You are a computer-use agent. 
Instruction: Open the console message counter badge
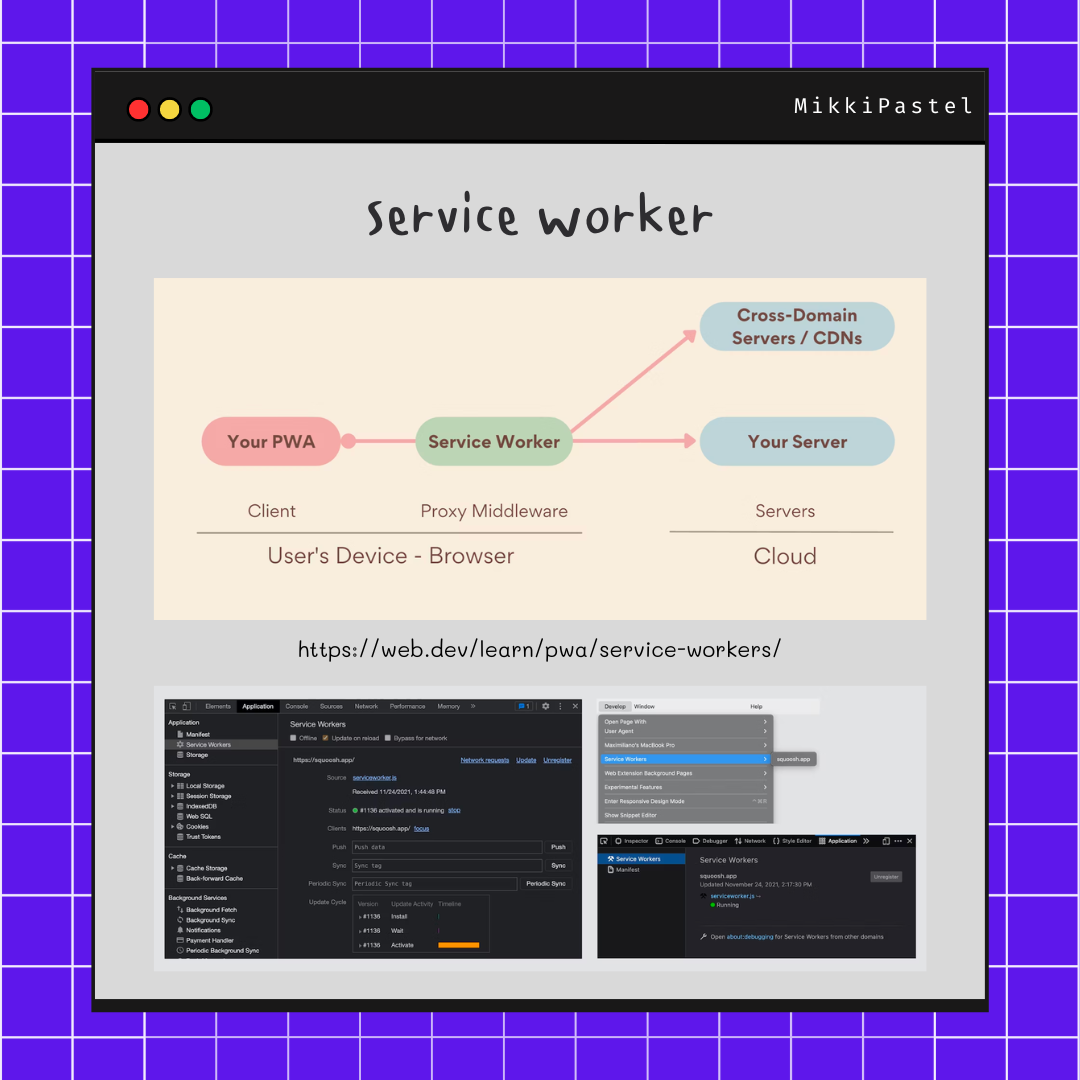click(x=524, y=706)
